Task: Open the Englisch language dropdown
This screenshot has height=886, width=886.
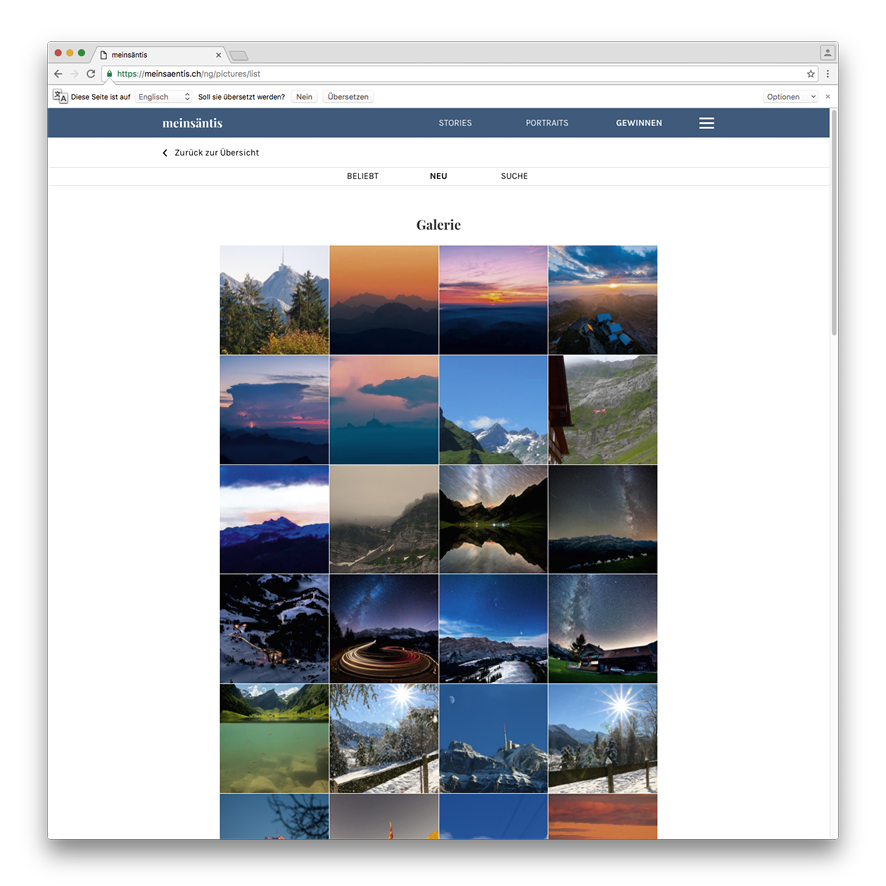Action: (164, 97)
